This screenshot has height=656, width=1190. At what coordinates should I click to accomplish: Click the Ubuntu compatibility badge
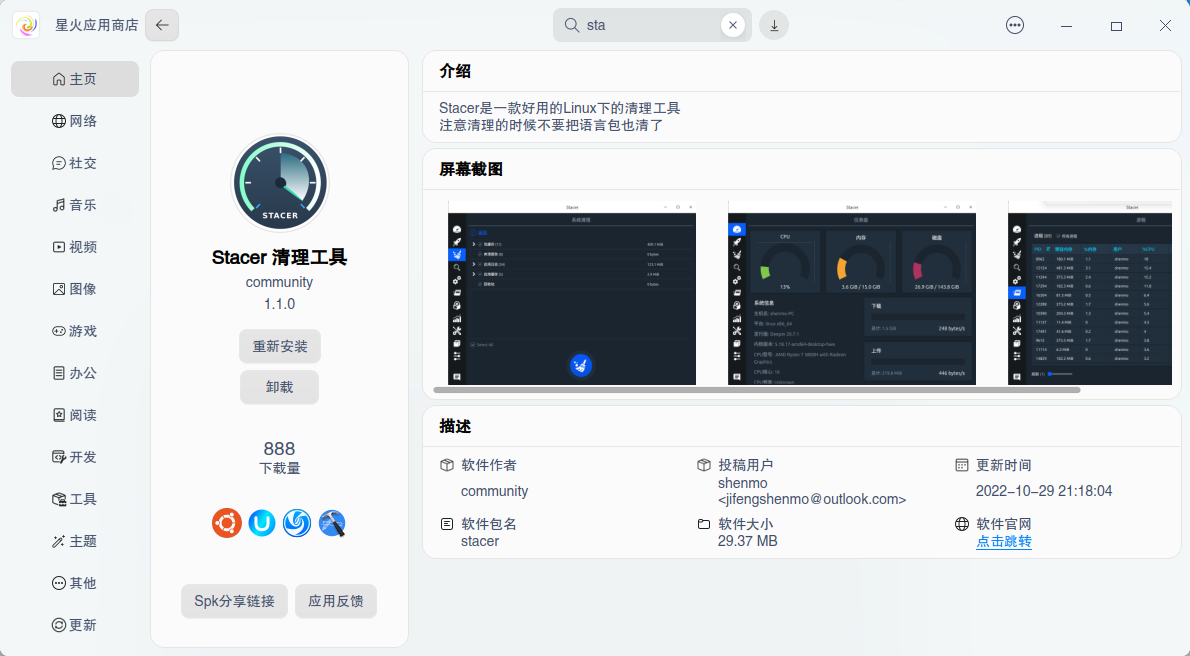(227, 523)
